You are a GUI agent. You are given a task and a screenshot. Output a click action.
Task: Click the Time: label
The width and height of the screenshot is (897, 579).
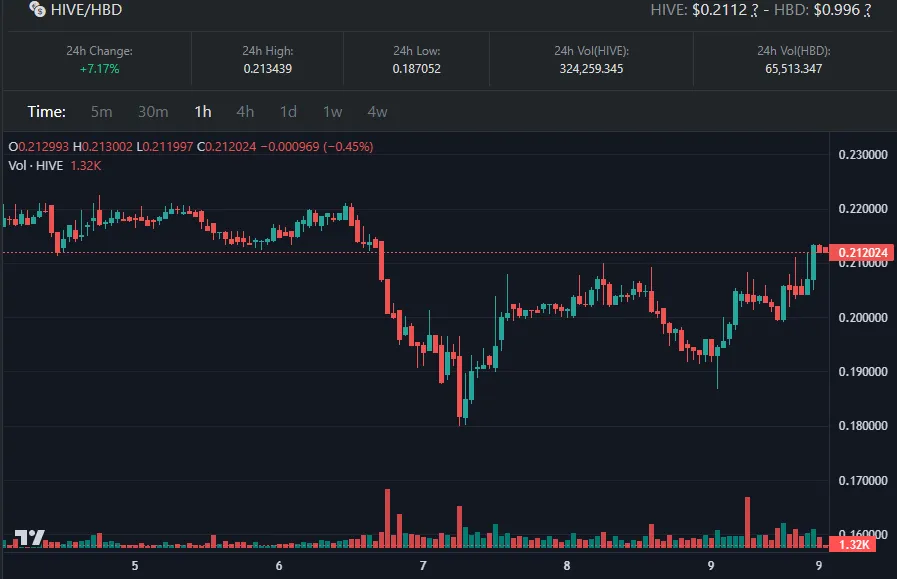tap(46, 112)
